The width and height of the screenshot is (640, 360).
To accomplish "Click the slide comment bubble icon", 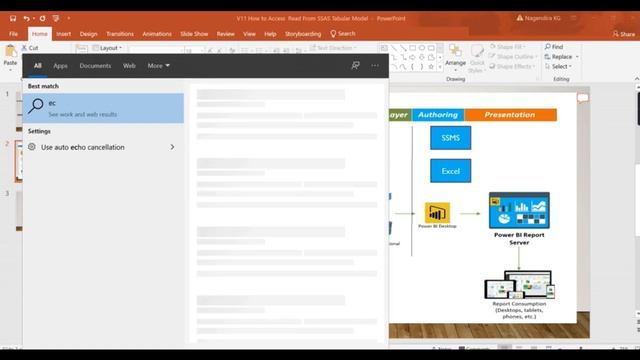I will coord(582,98).
